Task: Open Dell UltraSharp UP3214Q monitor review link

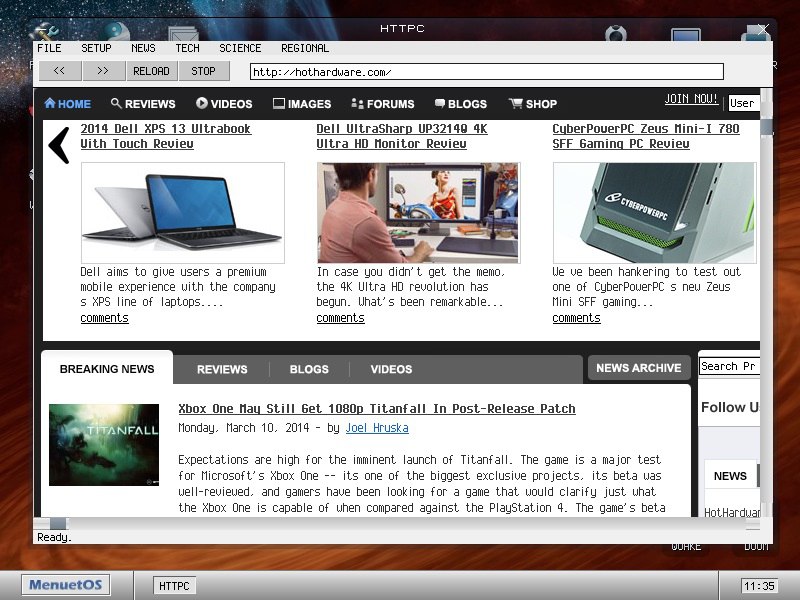Action: (x=402, y=136)
